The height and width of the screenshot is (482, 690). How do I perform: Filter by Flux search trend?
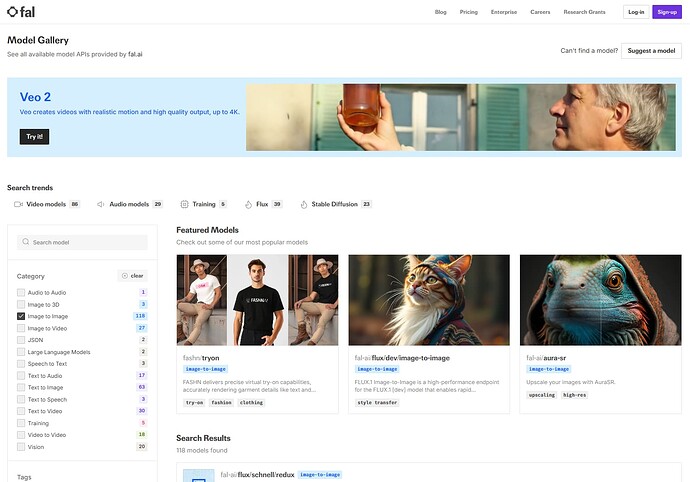click(263, 204)
